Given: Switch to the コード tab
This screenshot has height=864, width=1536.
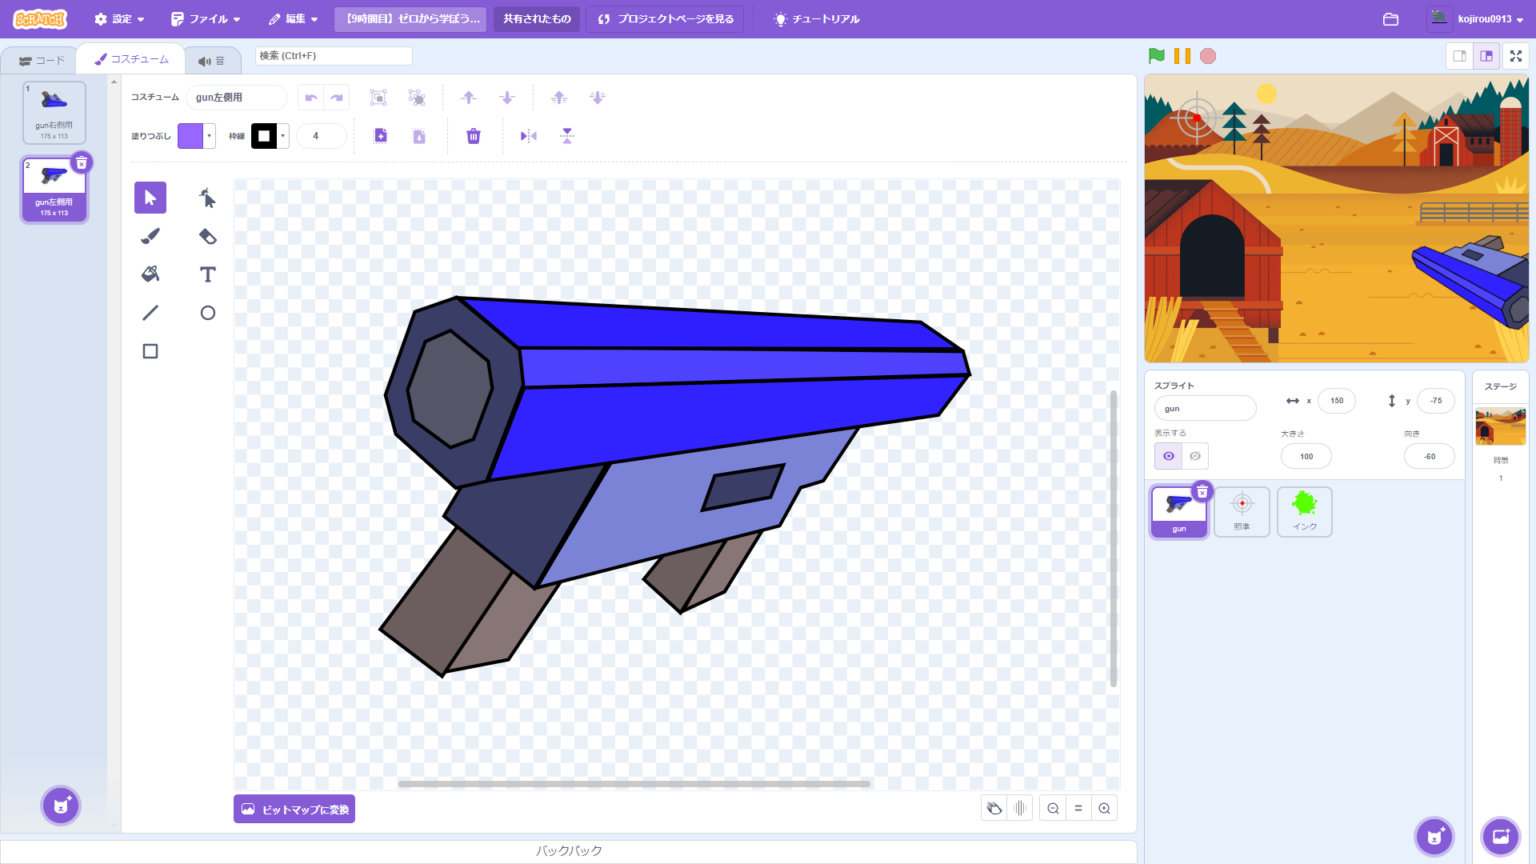Looking at the screenshot, I should pos(42,59).
